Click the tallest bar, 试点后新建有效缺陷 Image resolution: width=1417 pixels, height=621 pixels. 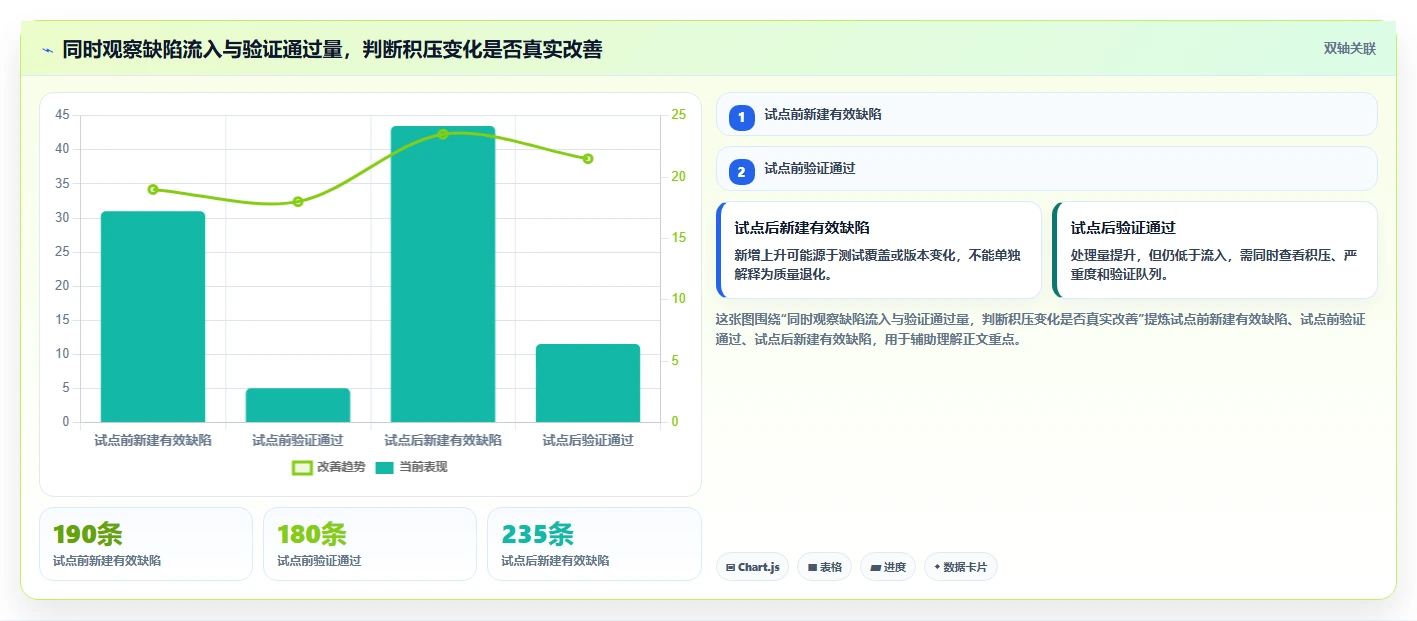point(443,274)
